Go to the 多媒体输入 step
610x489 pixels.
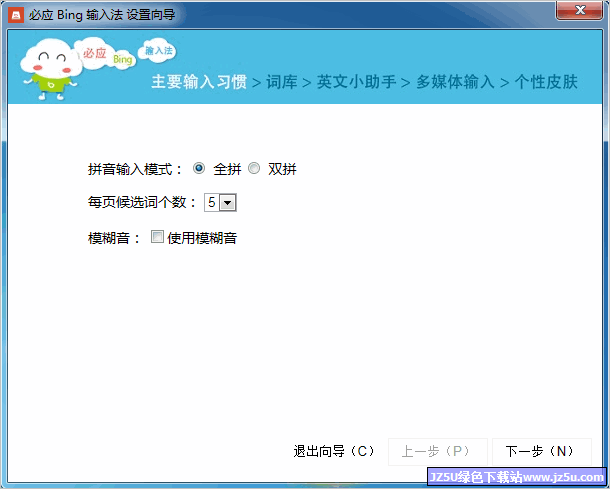[455, 82]
